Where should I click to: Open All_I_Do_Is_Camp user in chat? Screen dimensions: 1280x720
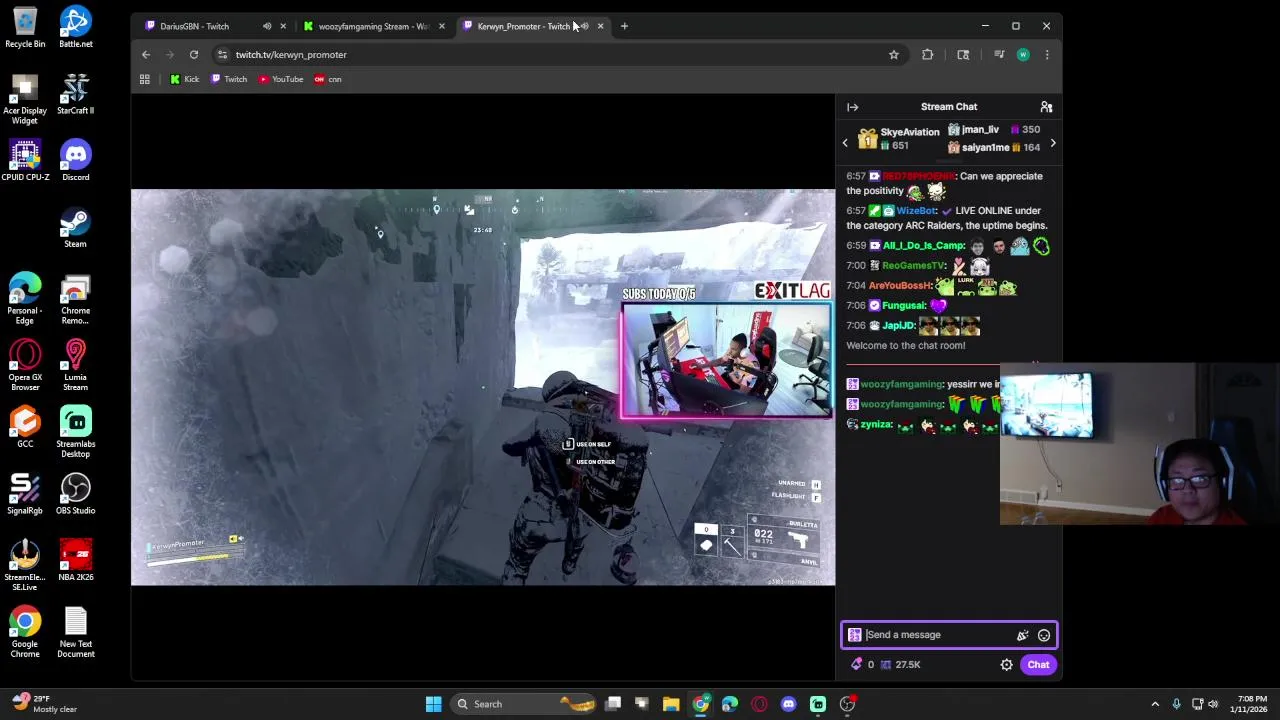click(923, 246)
